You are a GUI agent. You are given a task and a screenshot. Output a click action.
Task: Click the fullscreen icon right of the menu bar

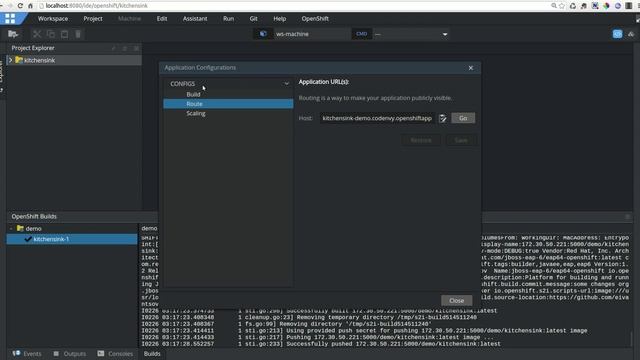point(638,19)
